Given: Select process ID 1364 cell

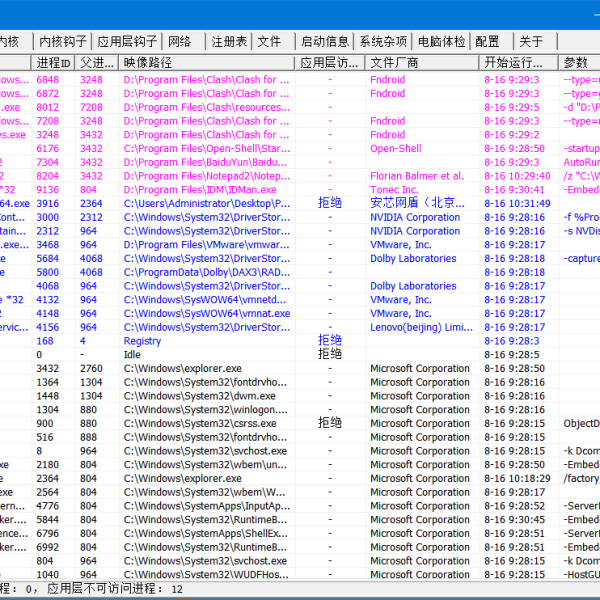Looking at the screenshot, I should 48,382.
